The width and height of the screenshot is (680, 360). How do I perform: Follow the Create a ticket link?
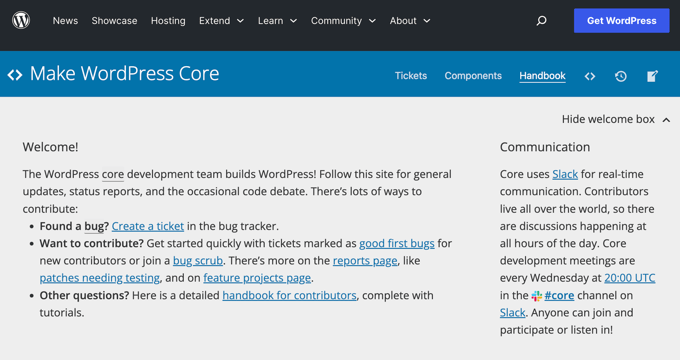pyautogui.click(x=148, y=226)
